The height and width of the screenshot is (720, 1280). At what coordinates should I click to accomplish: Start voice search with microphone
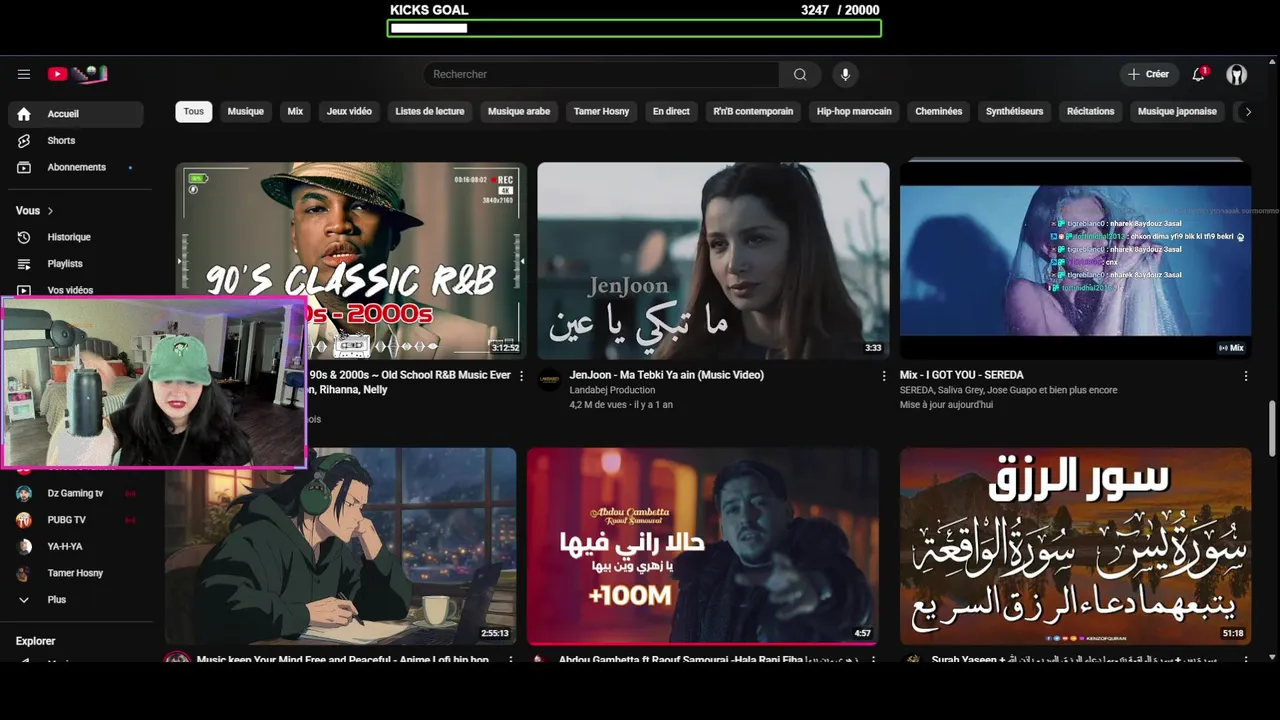[845, 74]
